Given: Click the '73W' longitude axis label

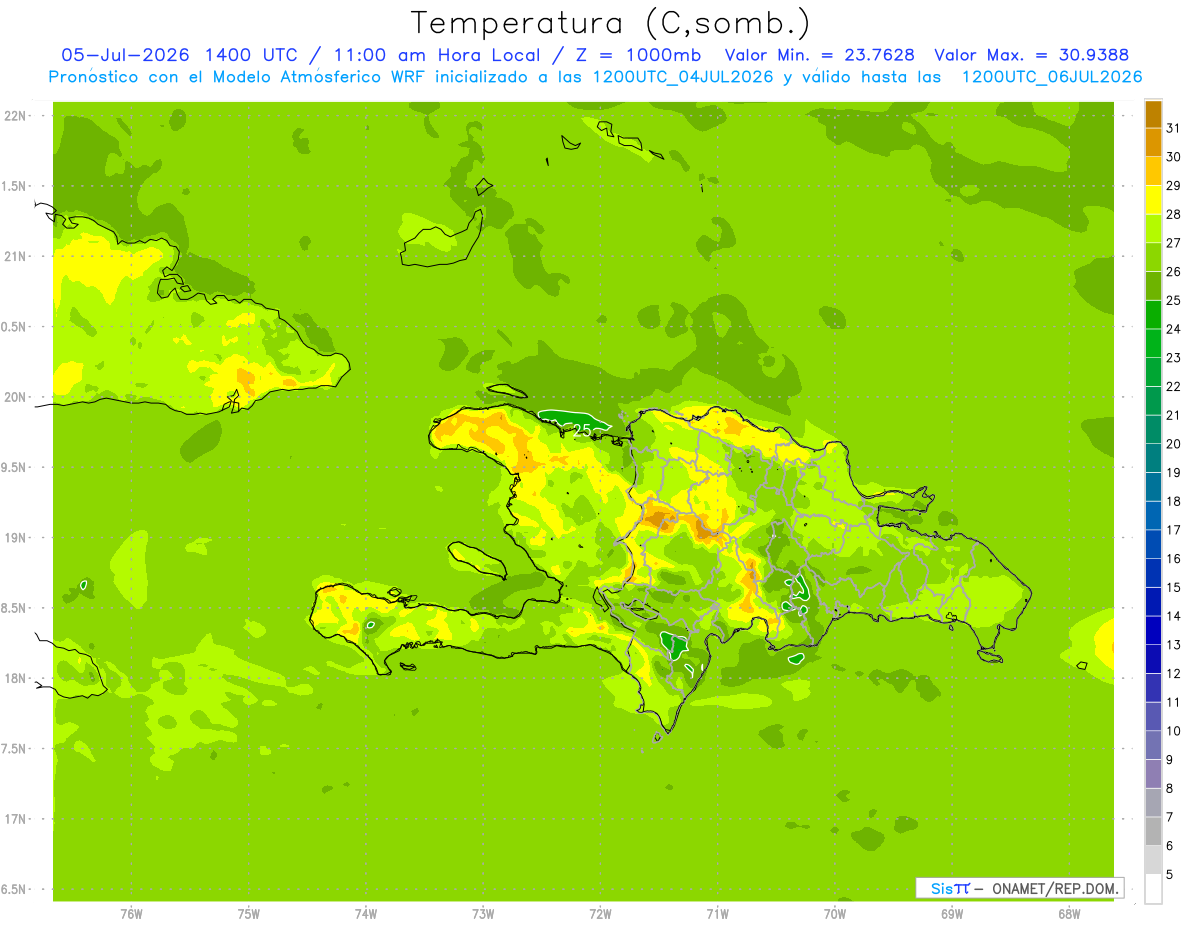Looking at the screenshot, I should pos(483,914).
